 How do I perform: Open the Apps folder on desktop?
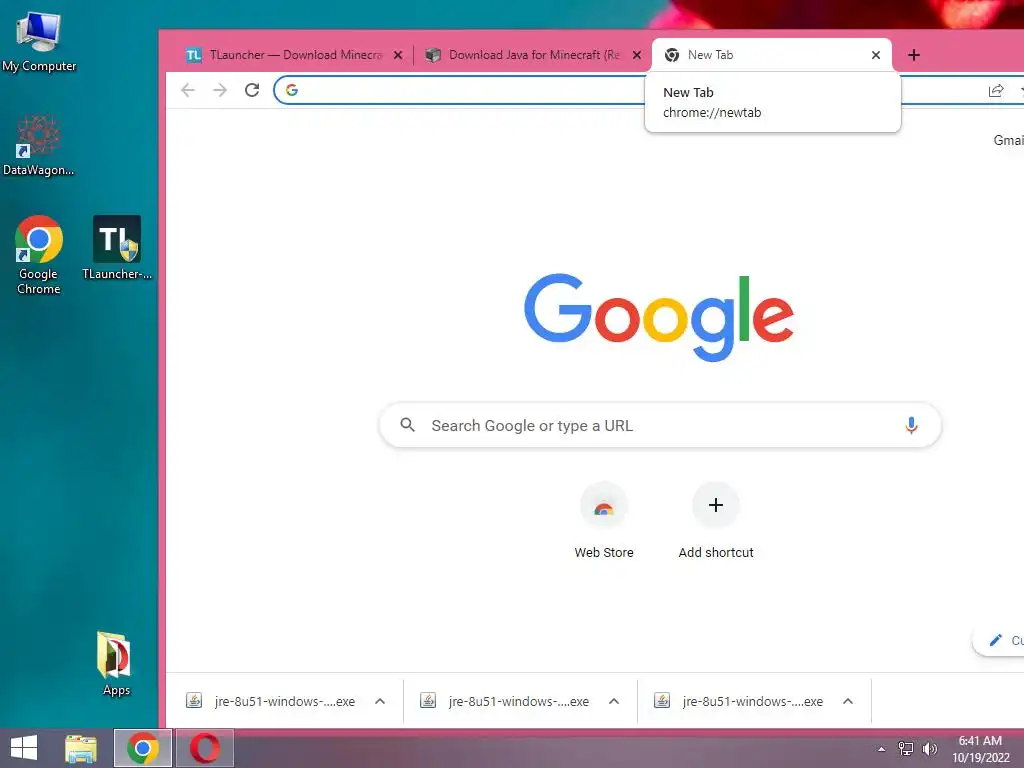coord(116,664)
